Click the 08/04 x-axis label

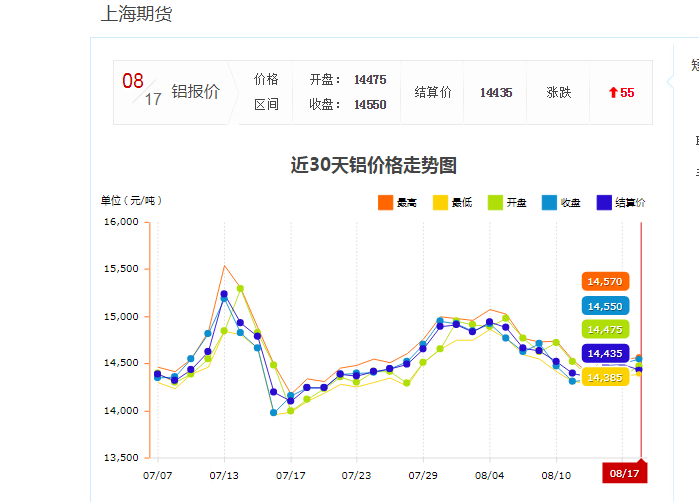coord(489,476)
